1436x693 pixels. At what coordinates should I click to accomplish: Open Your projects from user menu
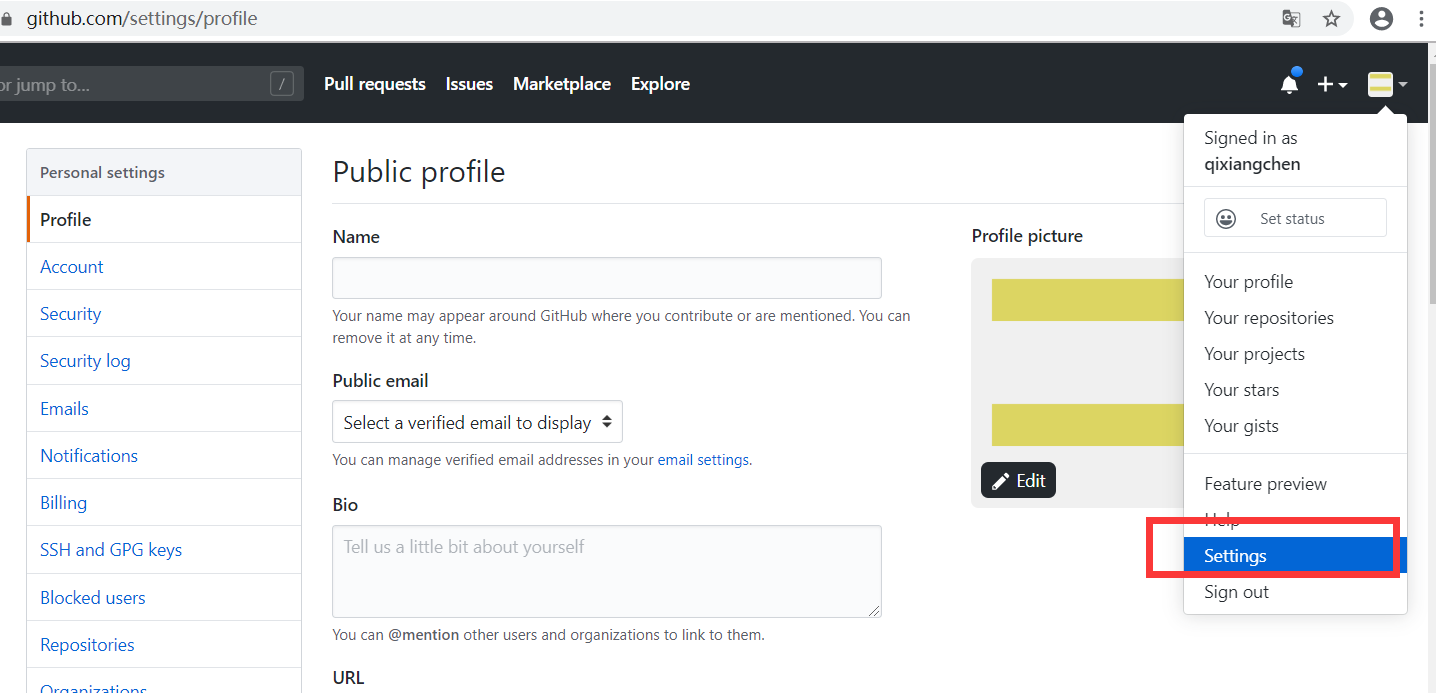pos(1295,354)
